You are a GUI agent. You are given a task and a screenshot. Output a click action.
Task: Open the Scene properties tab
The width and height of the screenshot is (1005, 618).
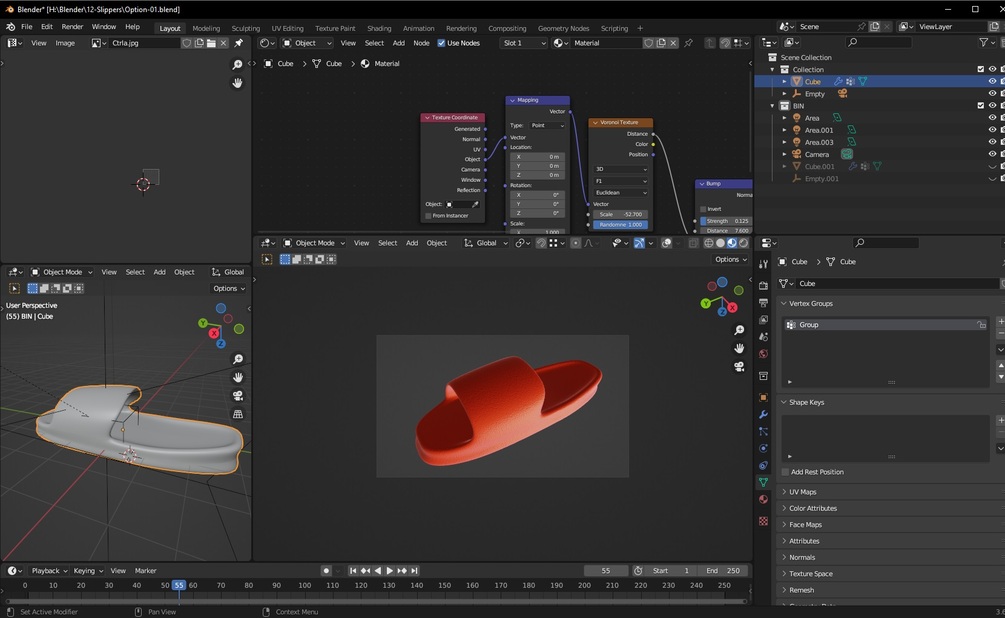pyautogui.click(x=763, y=337)
